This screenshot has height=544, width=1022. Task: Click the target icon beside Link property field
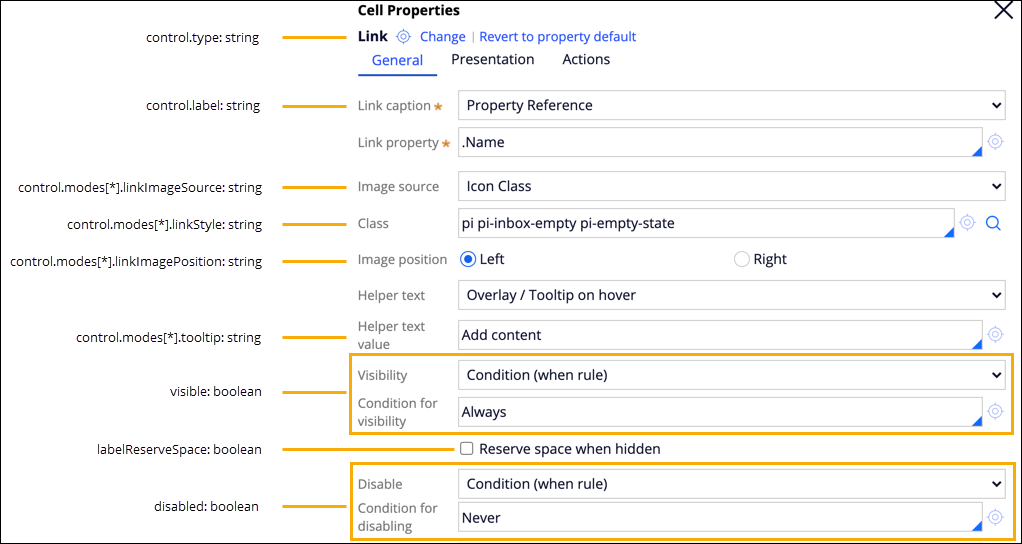coord(995,142)
